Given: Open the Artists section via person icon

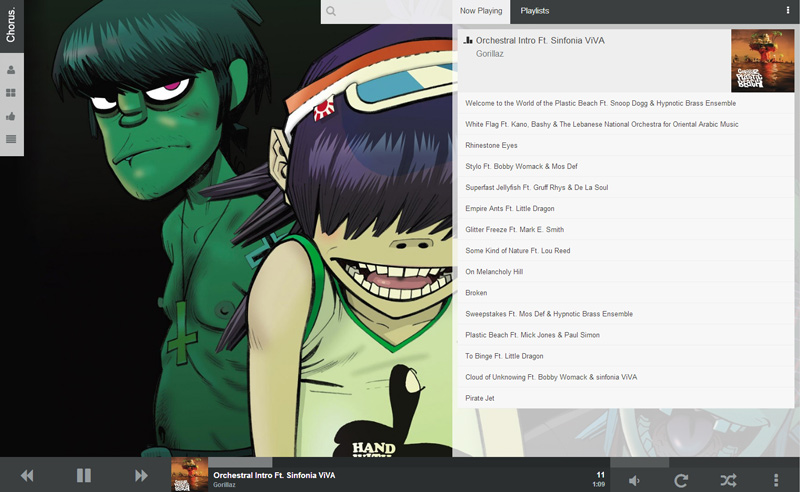Looking at the screenshot, I should [11, 70].
